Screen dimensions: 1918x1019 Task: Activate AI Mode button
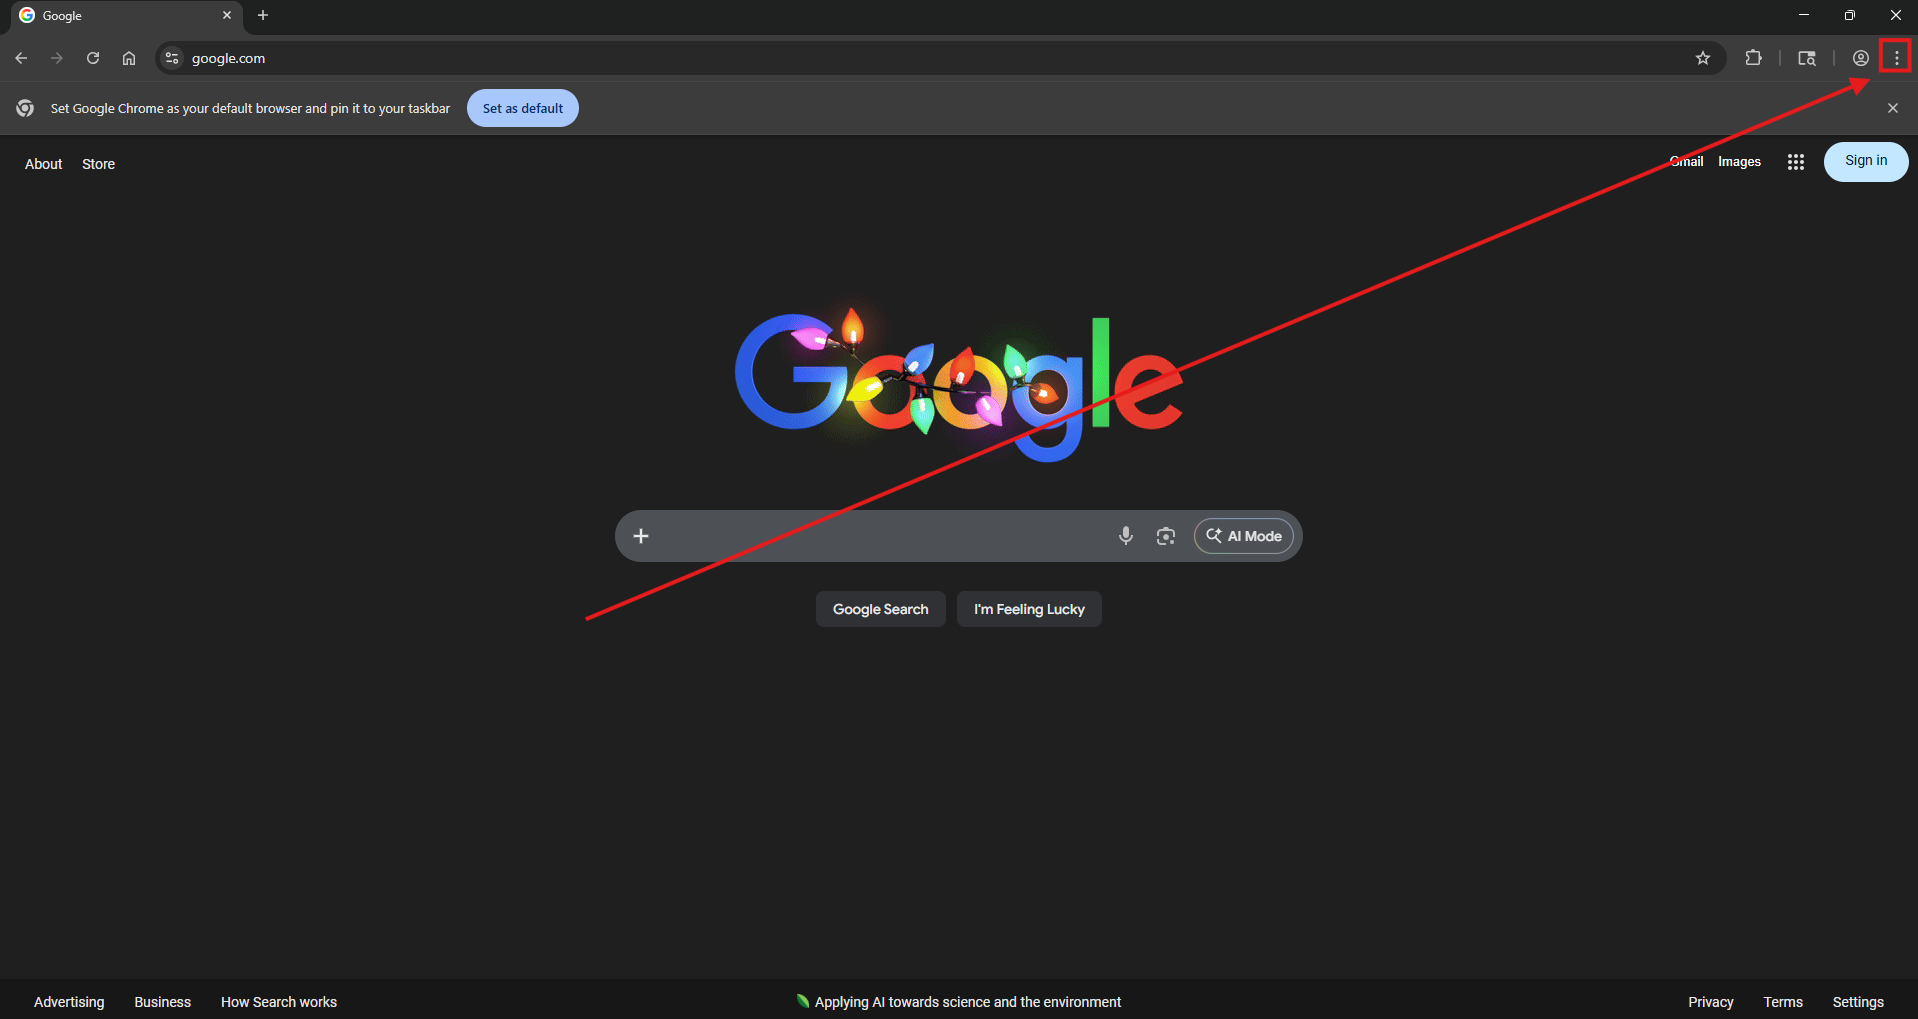tap(1244, 536)
